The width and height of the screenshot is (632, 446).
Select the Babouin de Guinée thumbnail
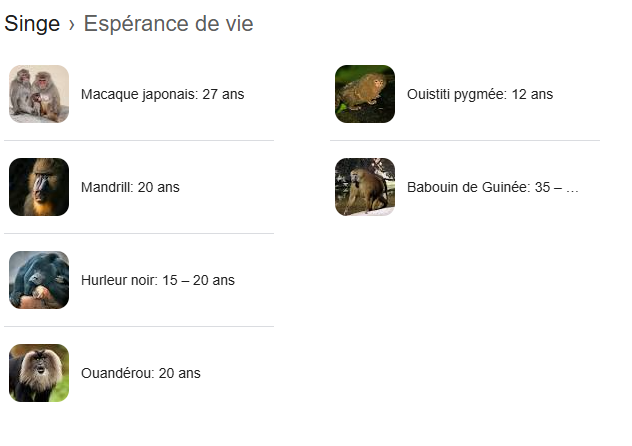point(365,187)
